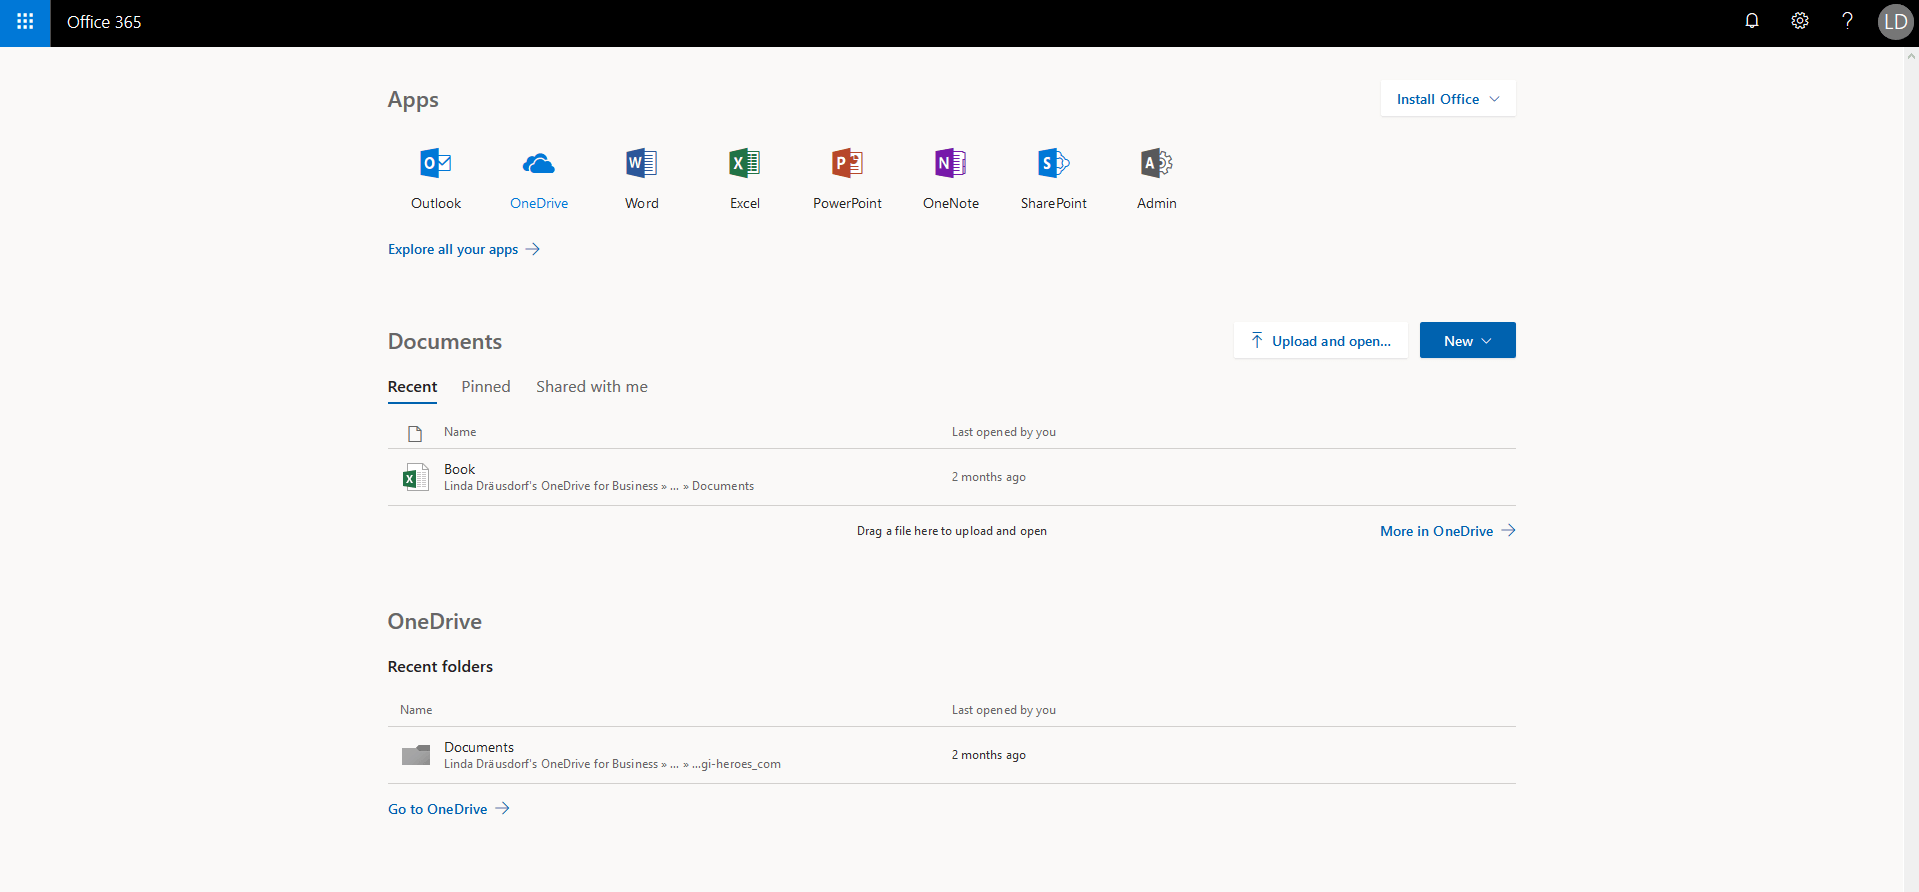
Task: Launch the OneNote app icon
Action: tap(951, 163)
